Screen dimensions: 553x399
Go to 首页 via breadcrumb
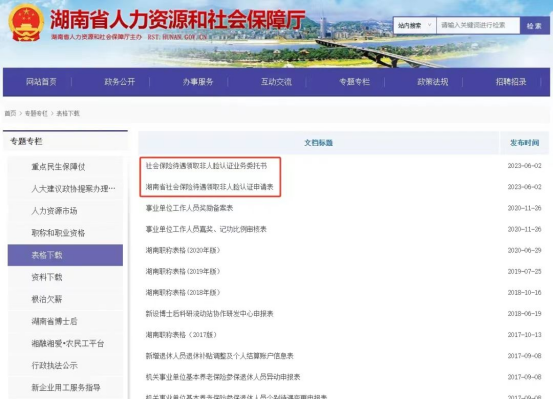10,113
